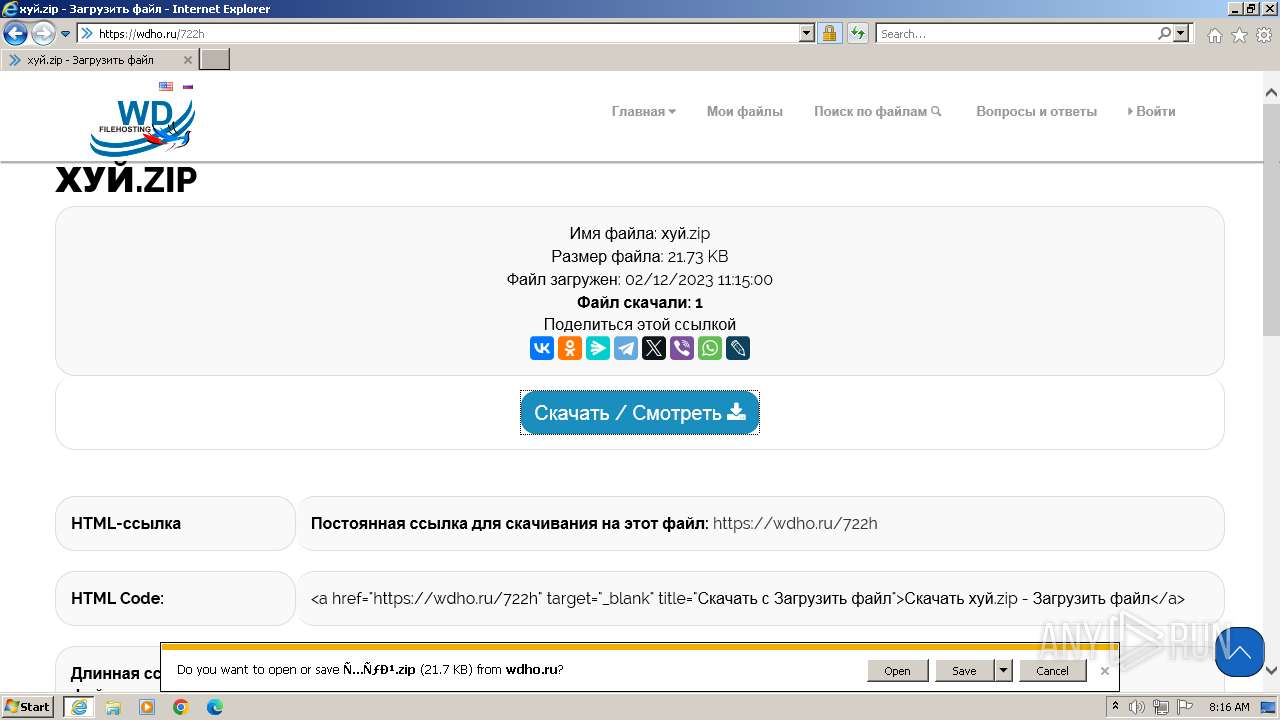
Task: Open Internet Explorer in taskbar
Action: pos(79,707)
